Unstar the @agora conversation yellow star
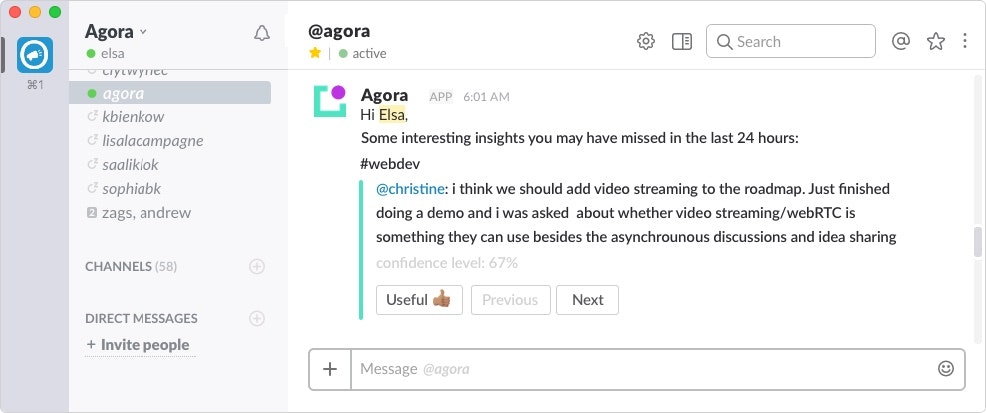The width and height of the screenshot is (986, 413). pos(315,53)
